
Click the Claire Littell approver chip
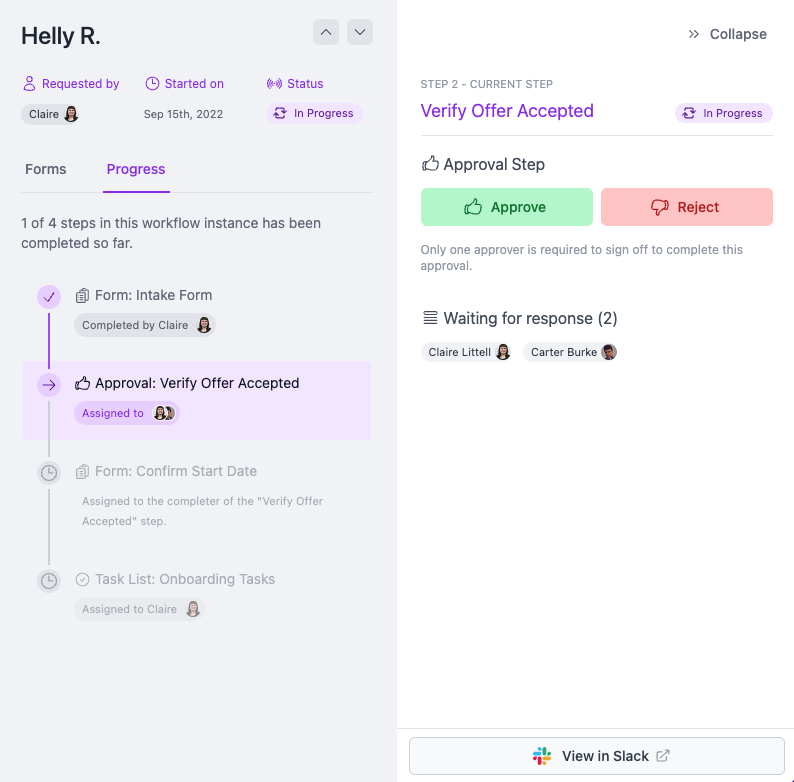(x=467, y=352)
